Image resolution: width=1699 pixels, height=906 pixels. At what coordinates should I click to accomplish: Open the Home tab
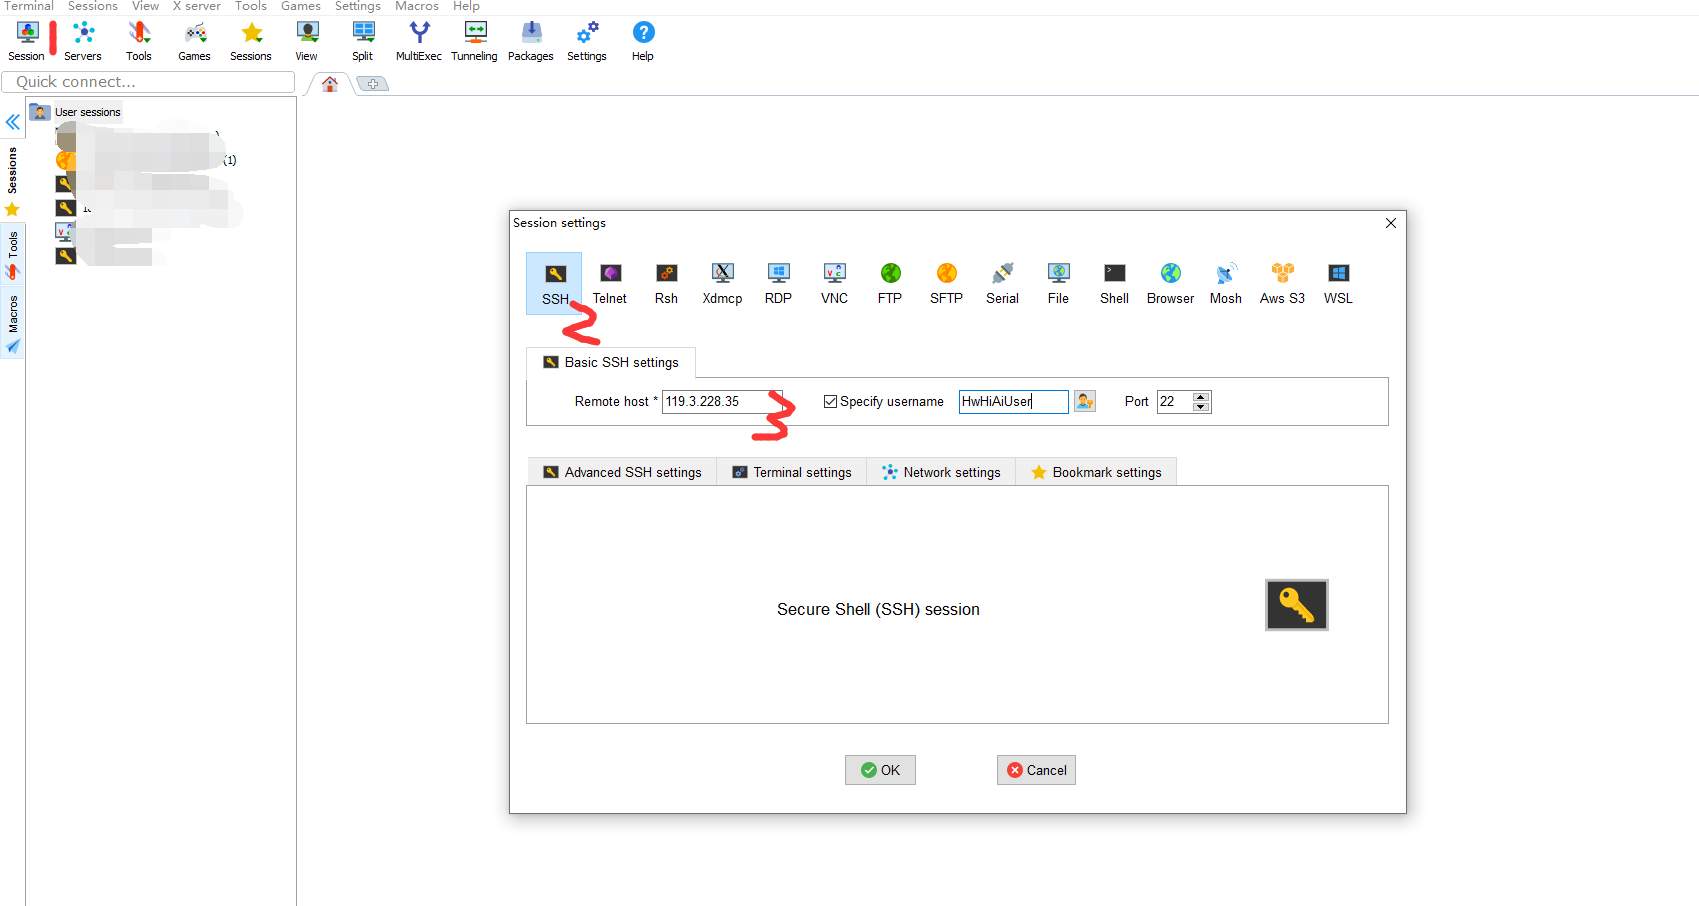[x=330, y=84]
